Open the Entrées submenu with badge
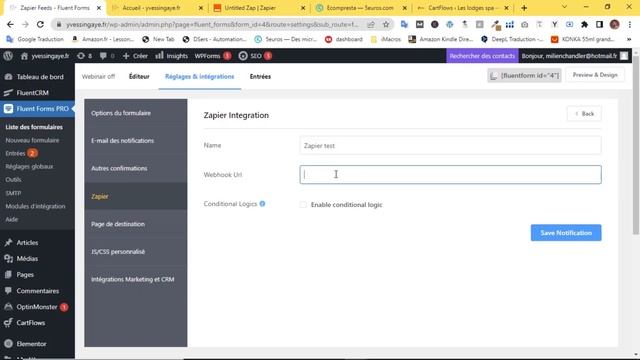640x360 pixels. (21, 153)
